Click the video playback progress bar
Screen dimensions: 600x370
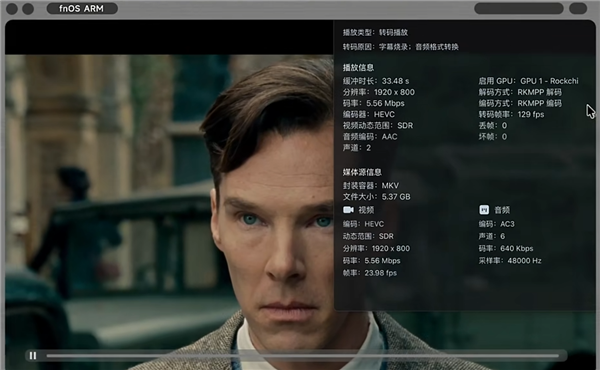[x=303, y=356]
